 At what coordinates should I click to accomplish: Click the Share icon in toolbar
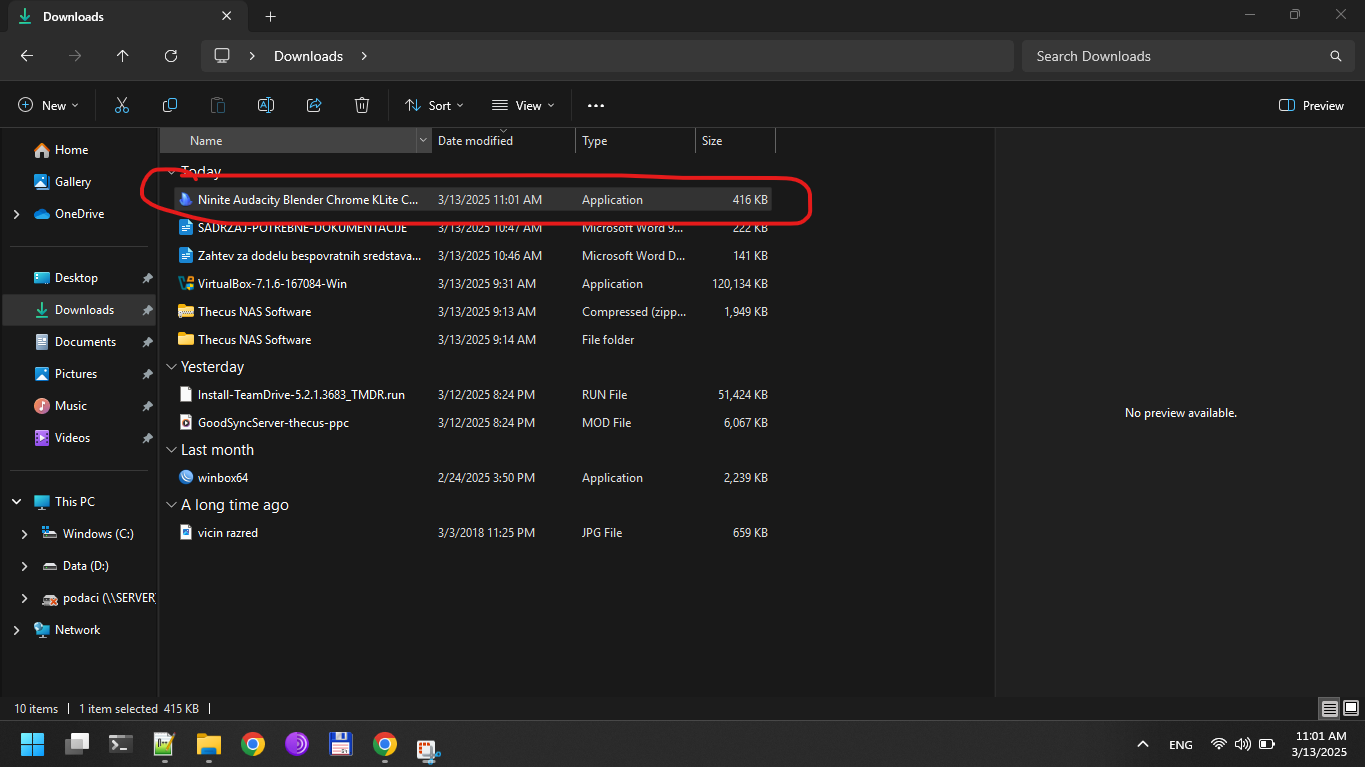(314, 105)
